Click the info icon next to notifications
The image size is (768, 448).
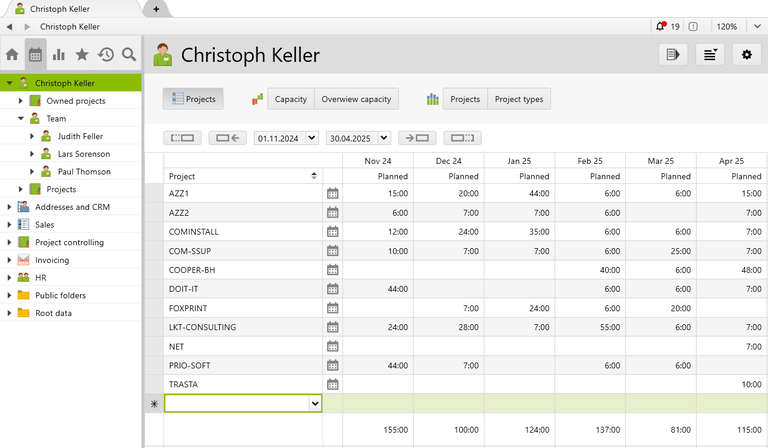click(693, 26)
